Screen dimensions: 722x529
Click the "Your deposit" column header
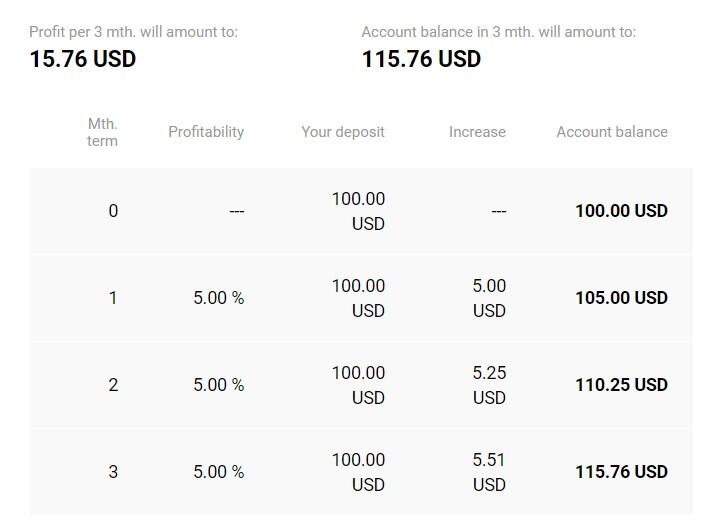[x=343, y=132]
